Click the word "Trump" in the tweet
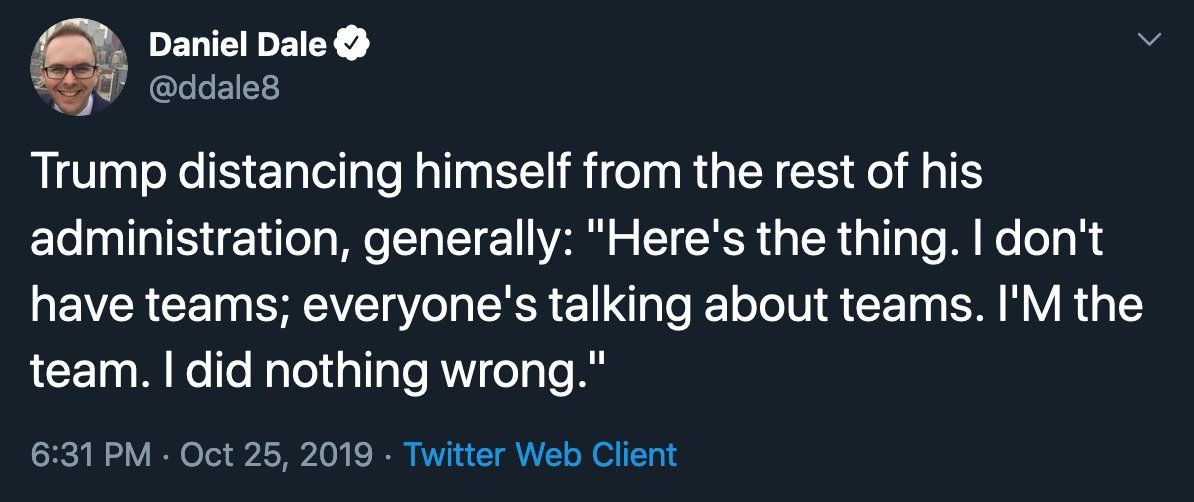 click(88, 174)
